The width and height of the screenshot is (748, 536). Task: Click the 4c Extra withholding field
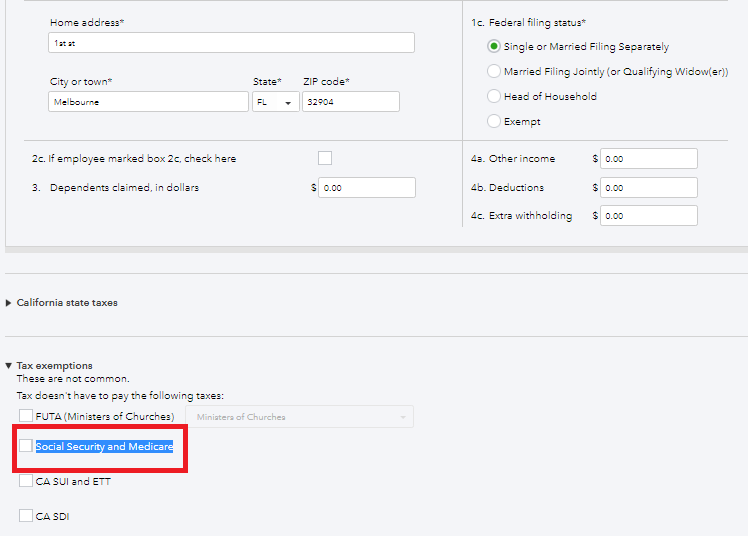point(649,216)
